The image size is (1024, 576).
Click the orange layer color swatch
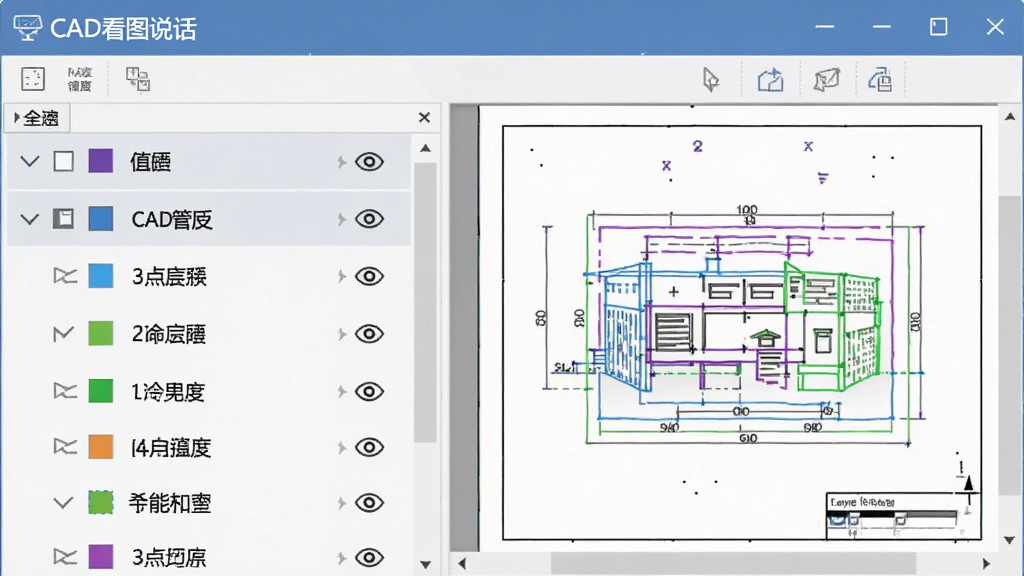click(101, 447)
